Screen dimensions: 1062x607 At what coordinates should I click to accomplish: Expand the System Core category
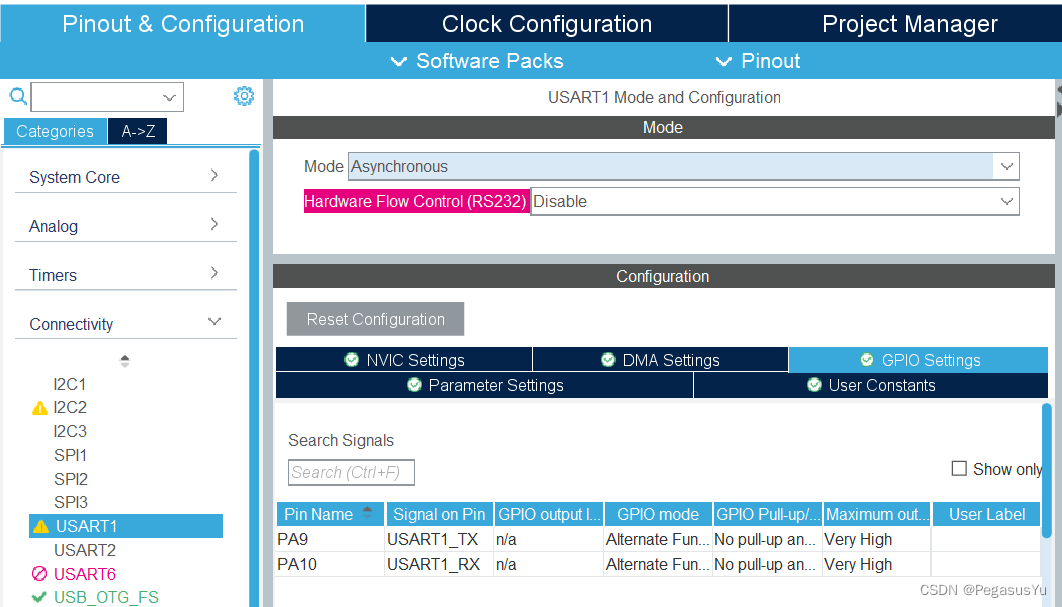(x=125, y=177)
